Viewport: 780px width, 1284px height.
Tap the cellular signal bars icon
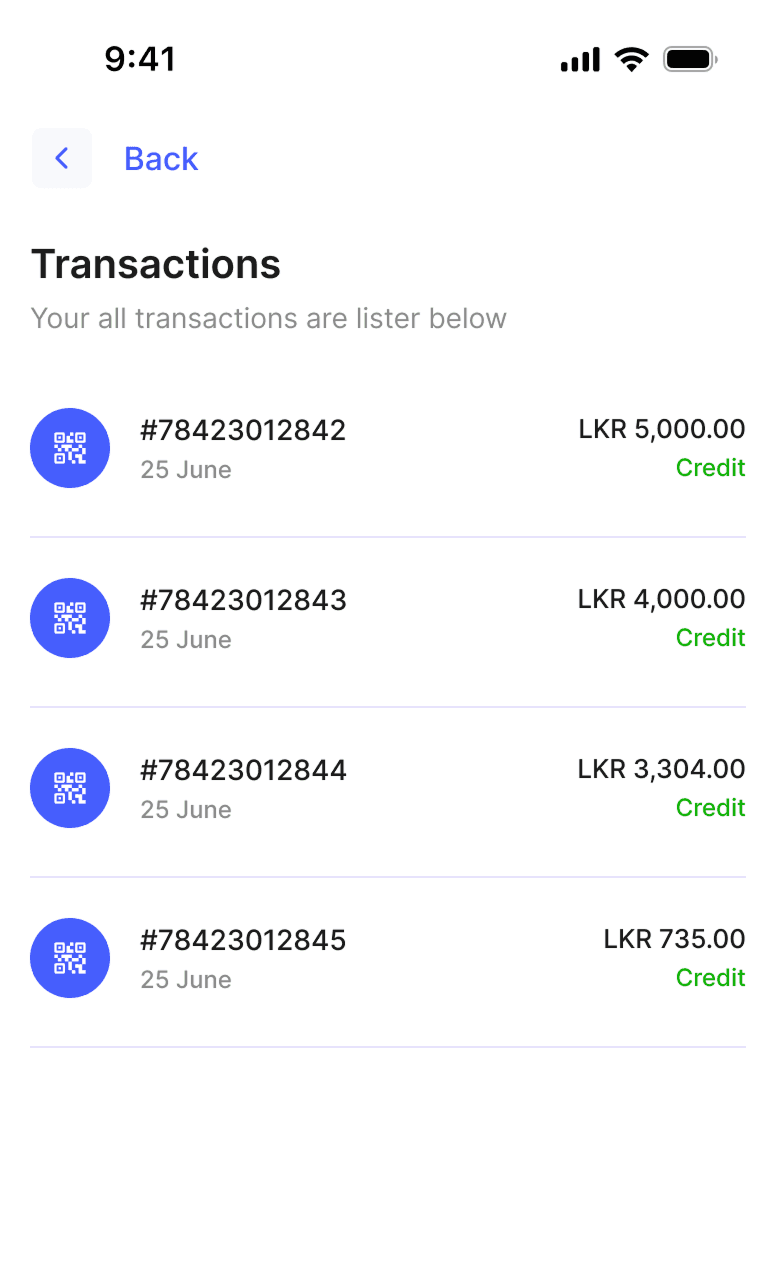coord(580,60)
